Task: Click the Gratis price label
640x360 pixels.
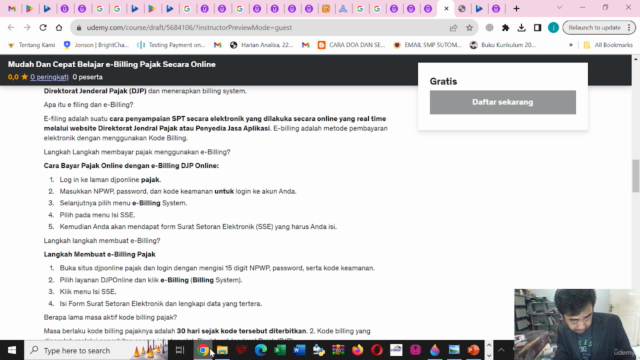Action: pyautogui.click(x=443, y=82)
